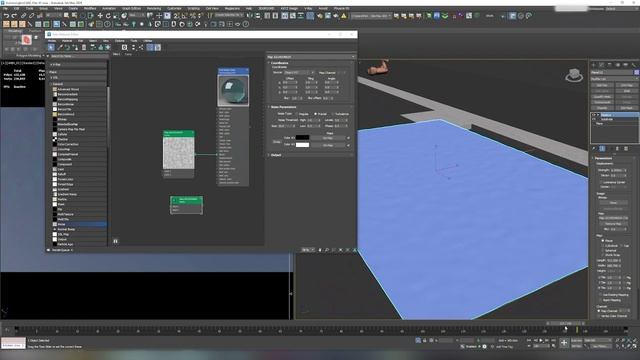This screenshot has height=360, width=640.
Task: Open the Modify tab in command panel
Action: click(x=602, y=64)
